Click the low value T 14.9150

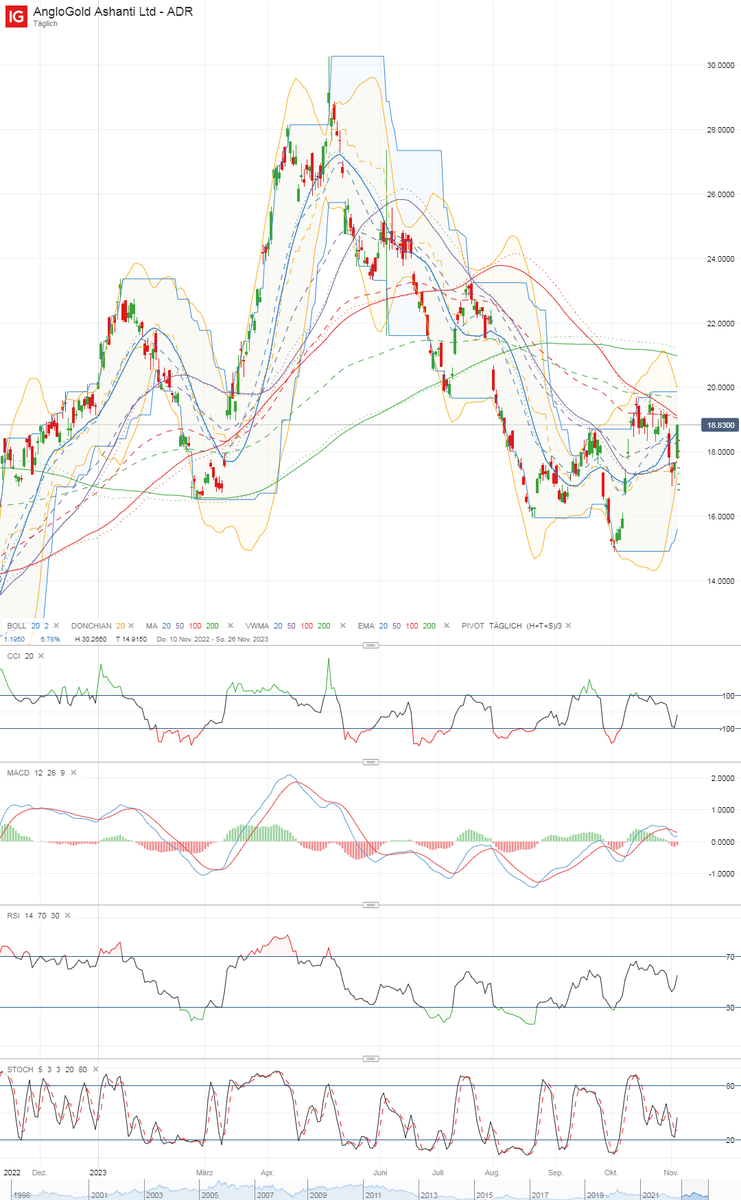click(x=132, y=638)
